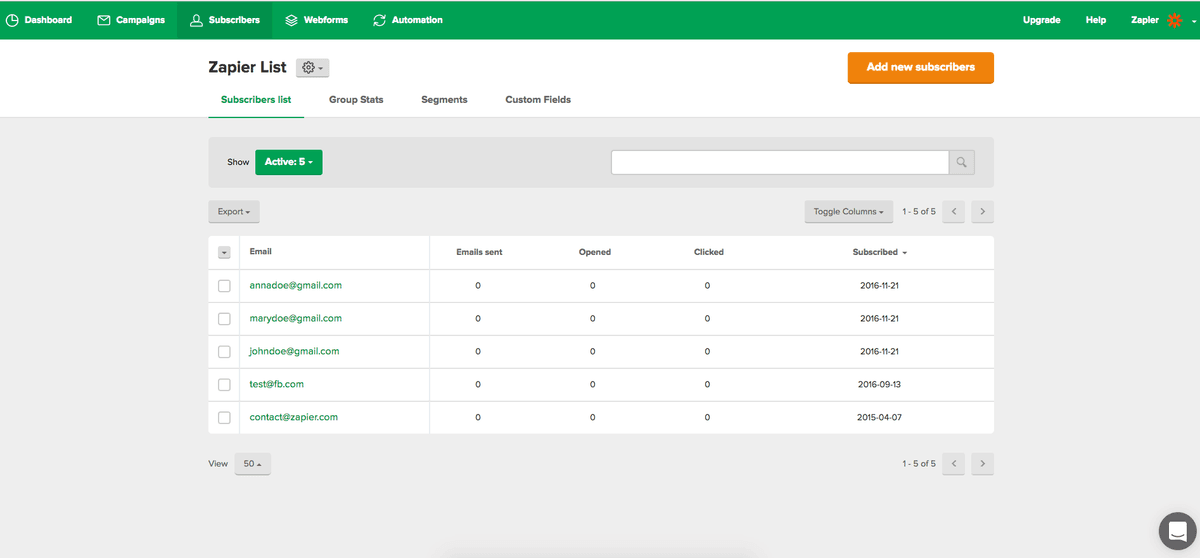This screenshot has width=1200, height=558.
Task: Sort by Email column header
Action: pyautogui.click(x=260, y=252)
